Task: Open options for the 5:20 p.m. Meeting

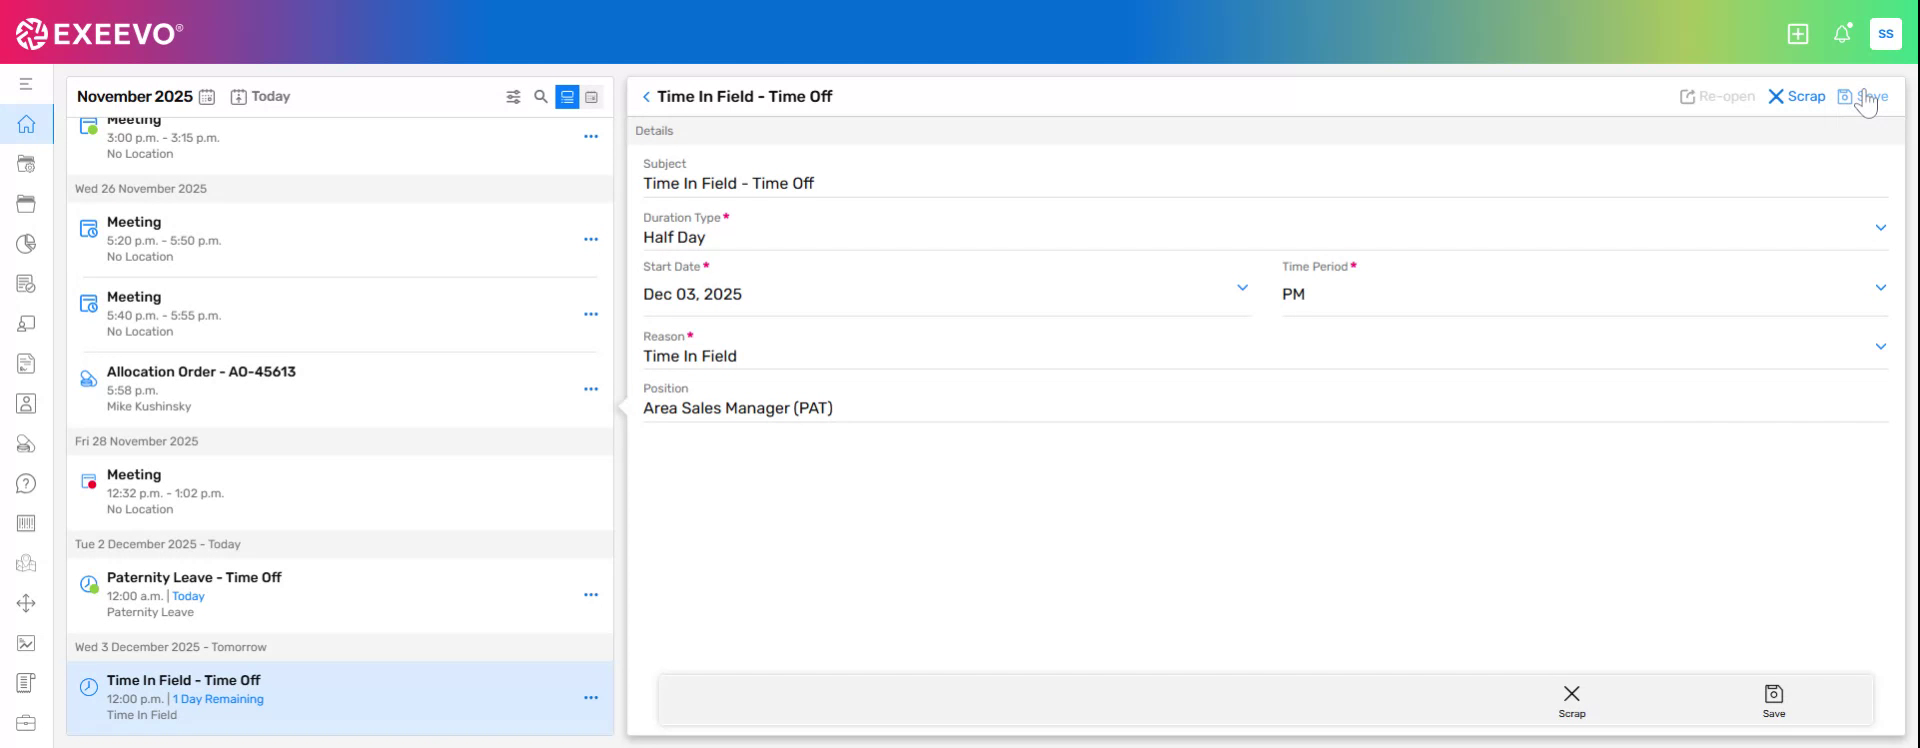Action: click(591, 240)
